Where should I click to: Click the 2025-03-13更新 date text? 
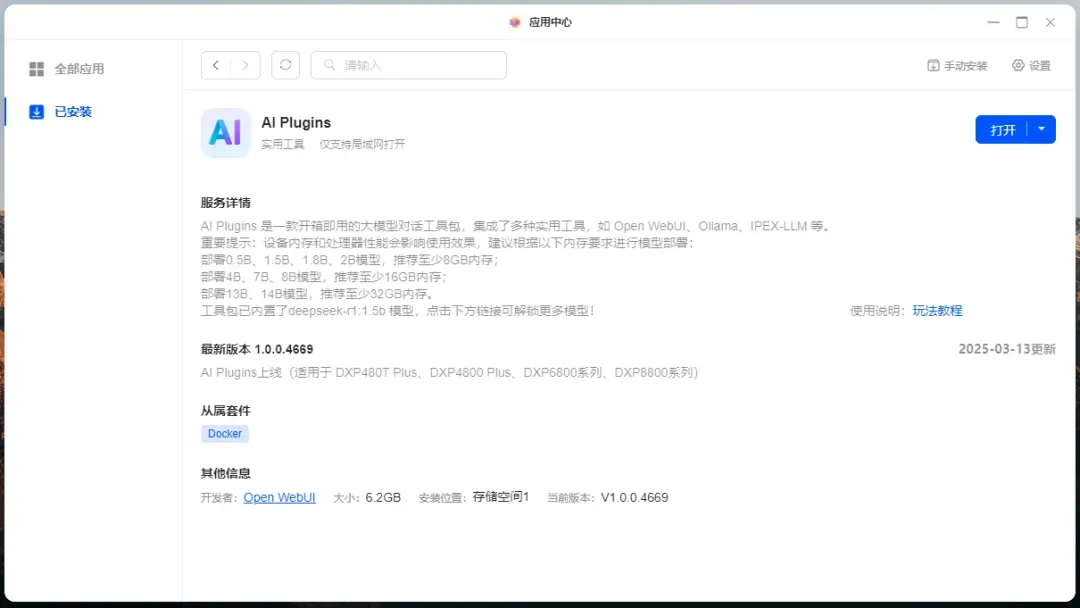pos(1007,349)
